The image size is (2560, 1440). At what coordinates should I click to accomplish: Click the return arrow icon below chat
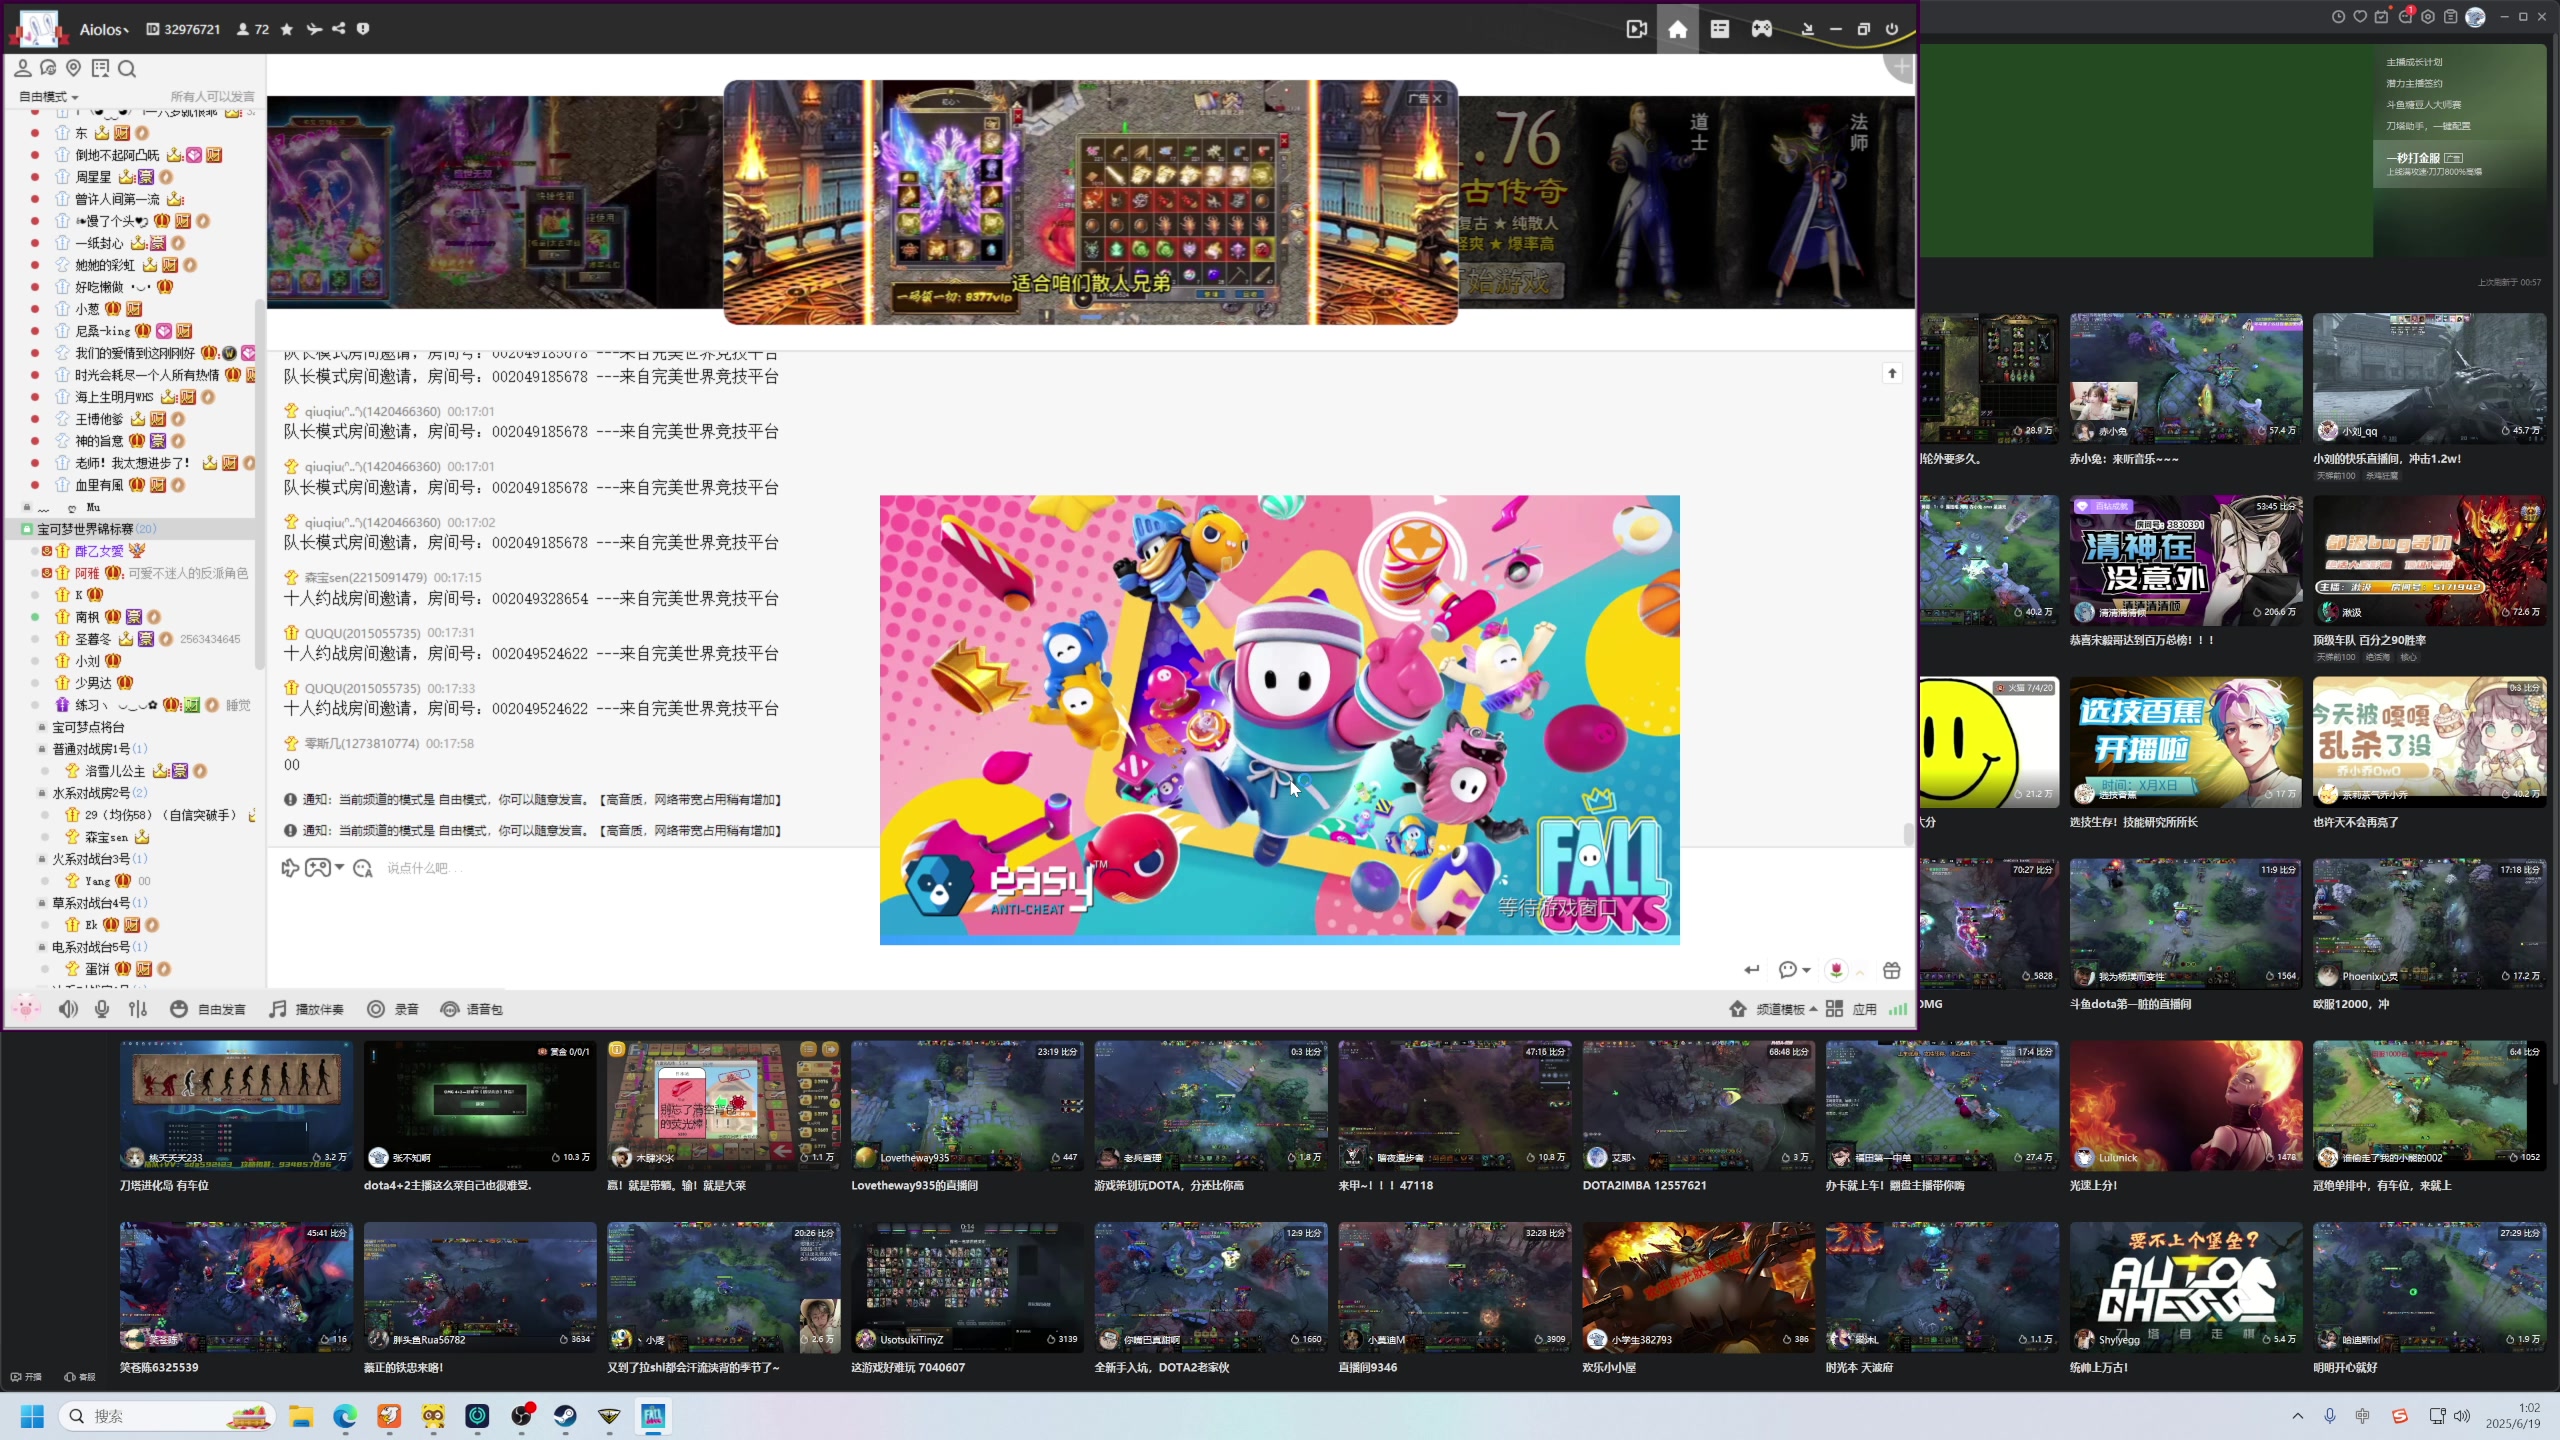coord(1752,970)
